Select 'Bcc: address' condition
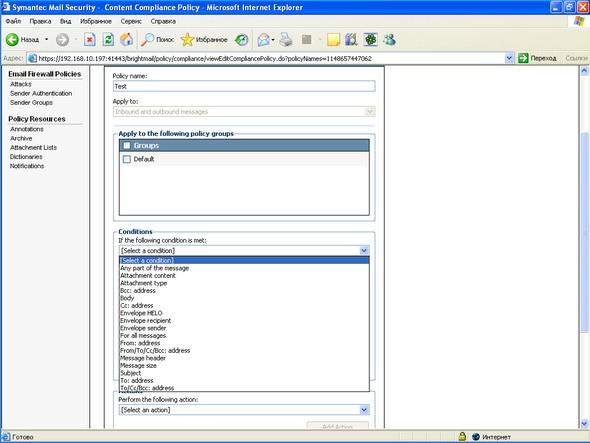The width and height of the screenshot is (590, 443). pyautogui.click(x=244, y=291)
